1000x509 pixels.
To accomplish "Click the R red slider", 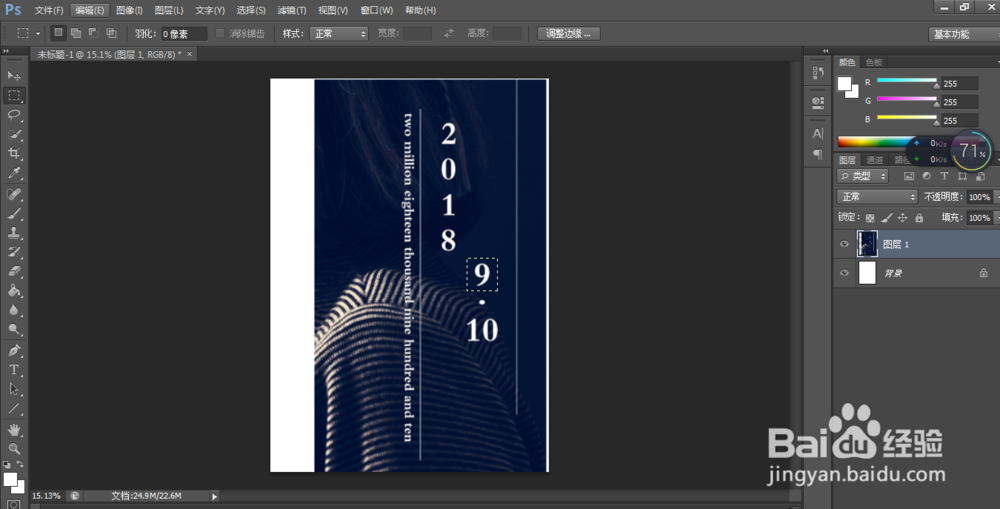I will click(x=906, y=80).
